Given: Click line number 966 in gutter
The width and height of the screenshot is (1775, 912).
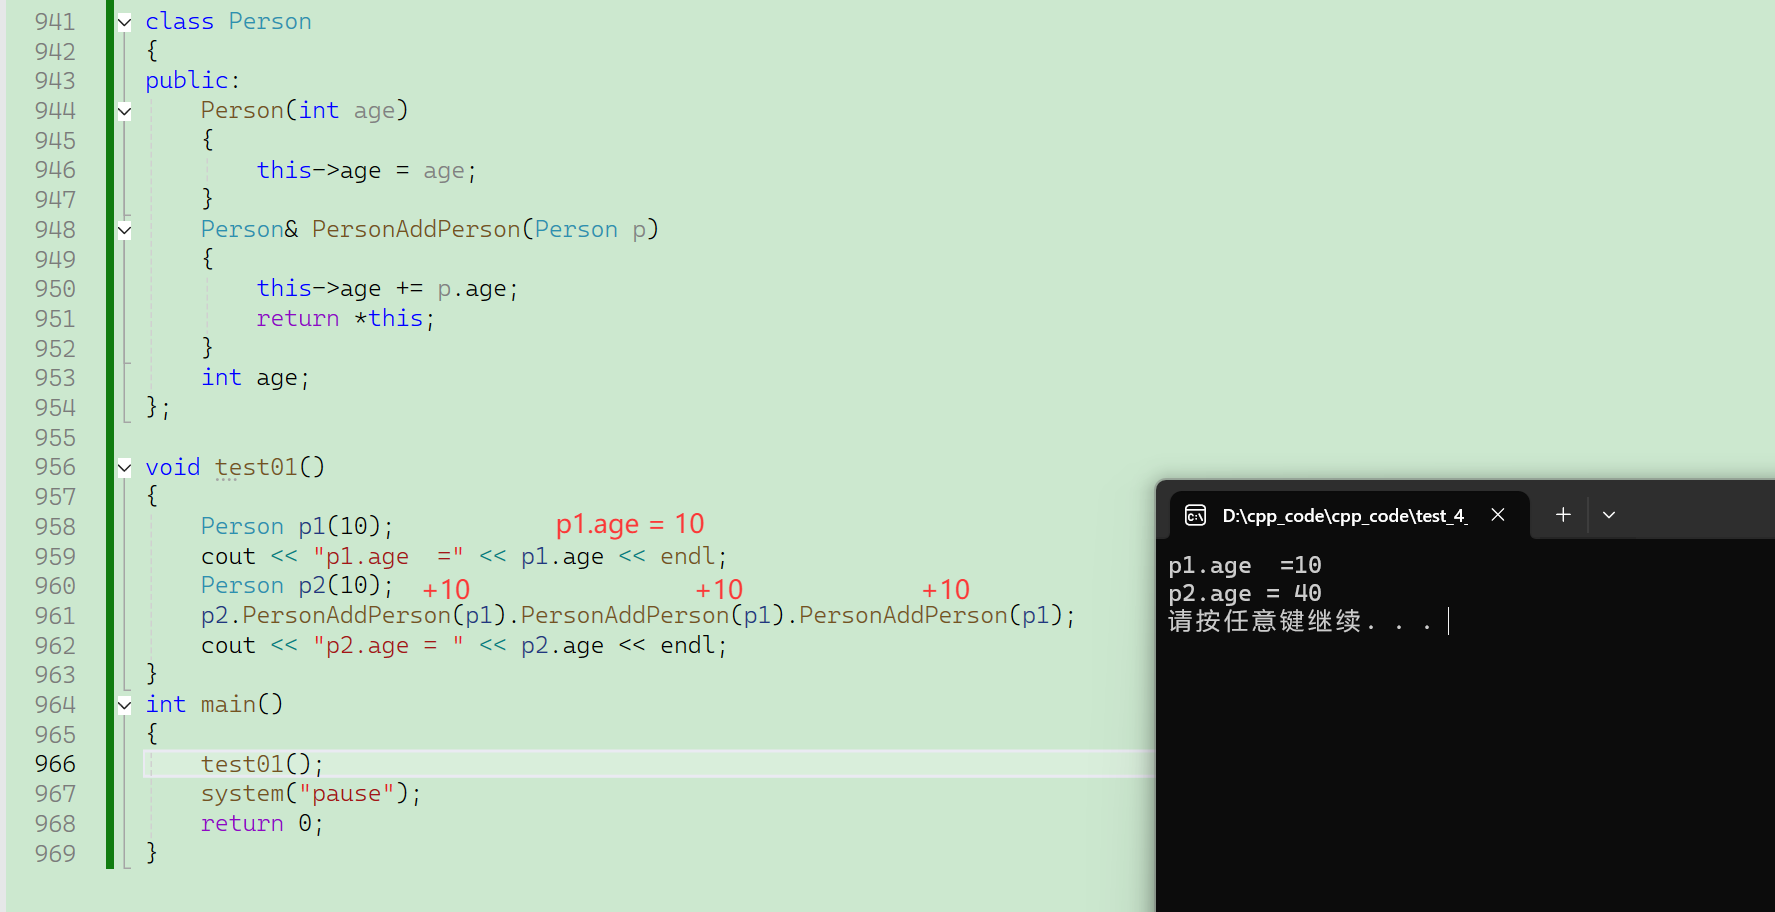Looking at the screenshot, I should click(55, 764).
